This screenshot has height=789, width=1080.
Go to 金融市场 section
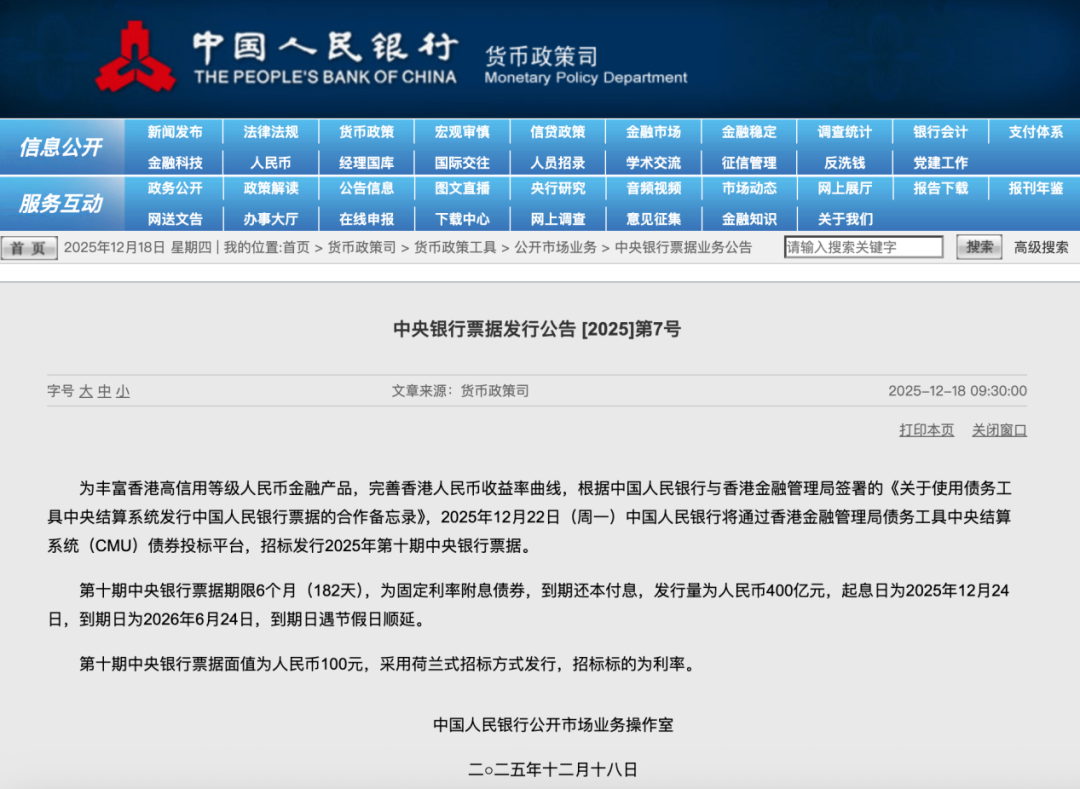click(653, 132)
